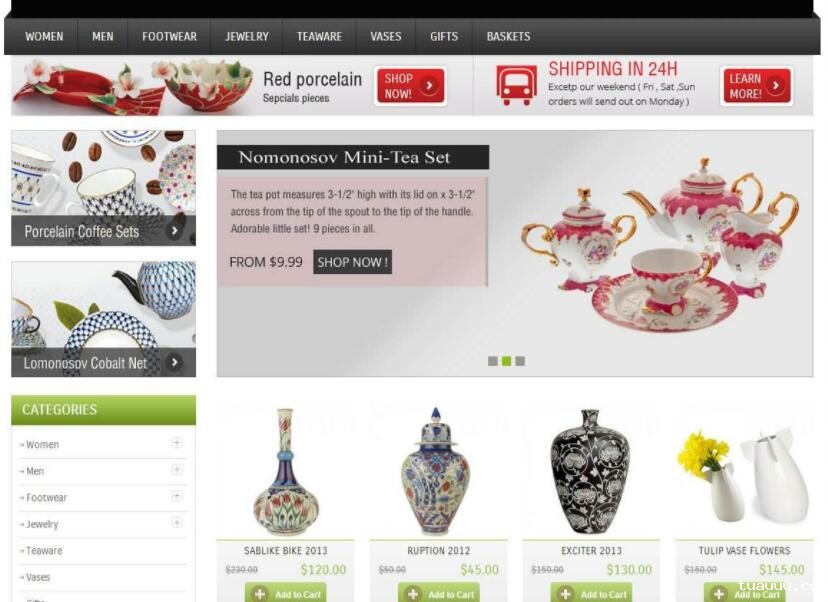Click dark SHOP NOW! button on tea set
The height and width of the screenshot is (602, 828).
(352, 262)
